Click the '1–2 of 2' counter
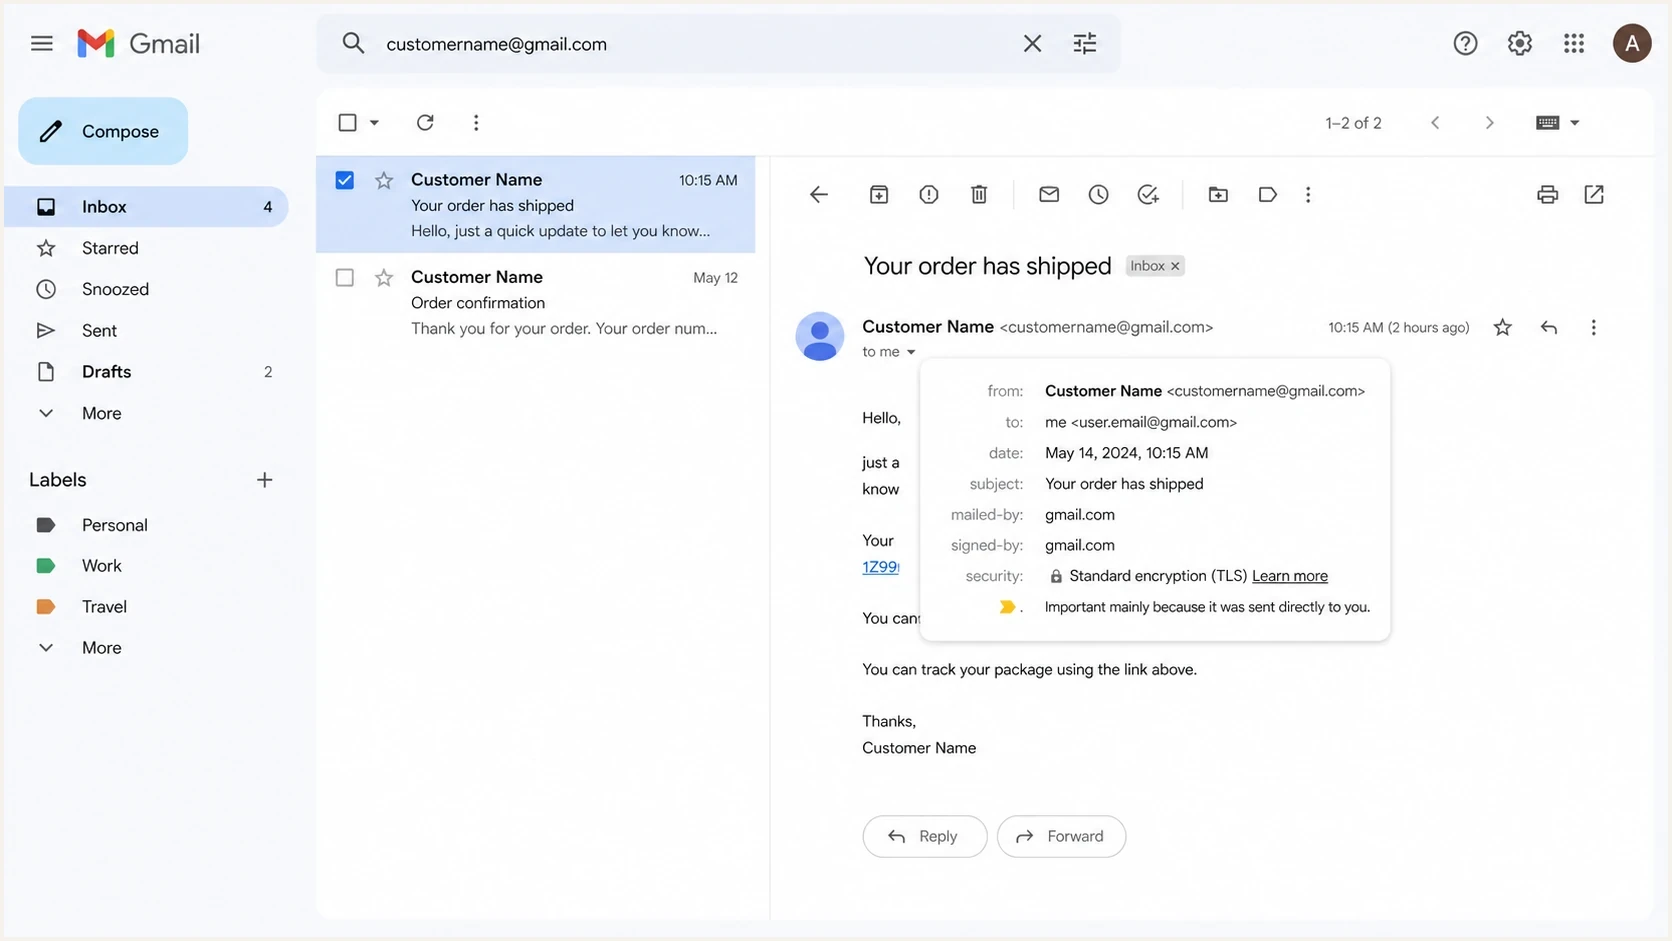This screenshot has height=941, width=1672. [1353, 123]
